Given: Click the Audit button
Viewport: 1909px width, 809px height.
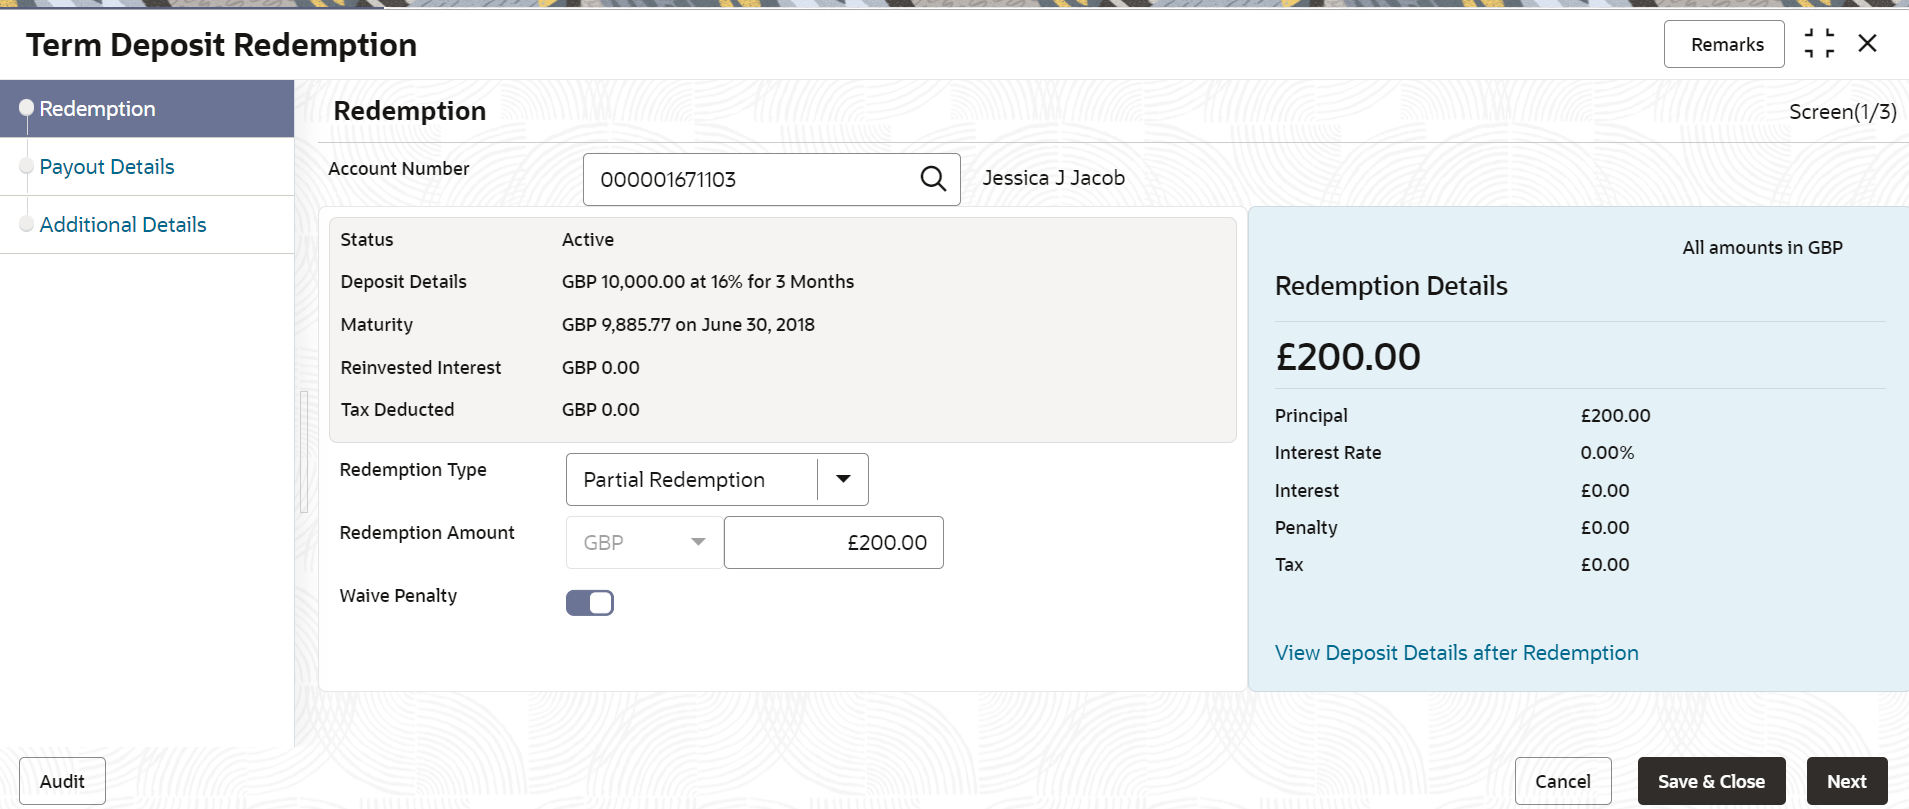Looking at the screenshot, I should pos(62,781).
